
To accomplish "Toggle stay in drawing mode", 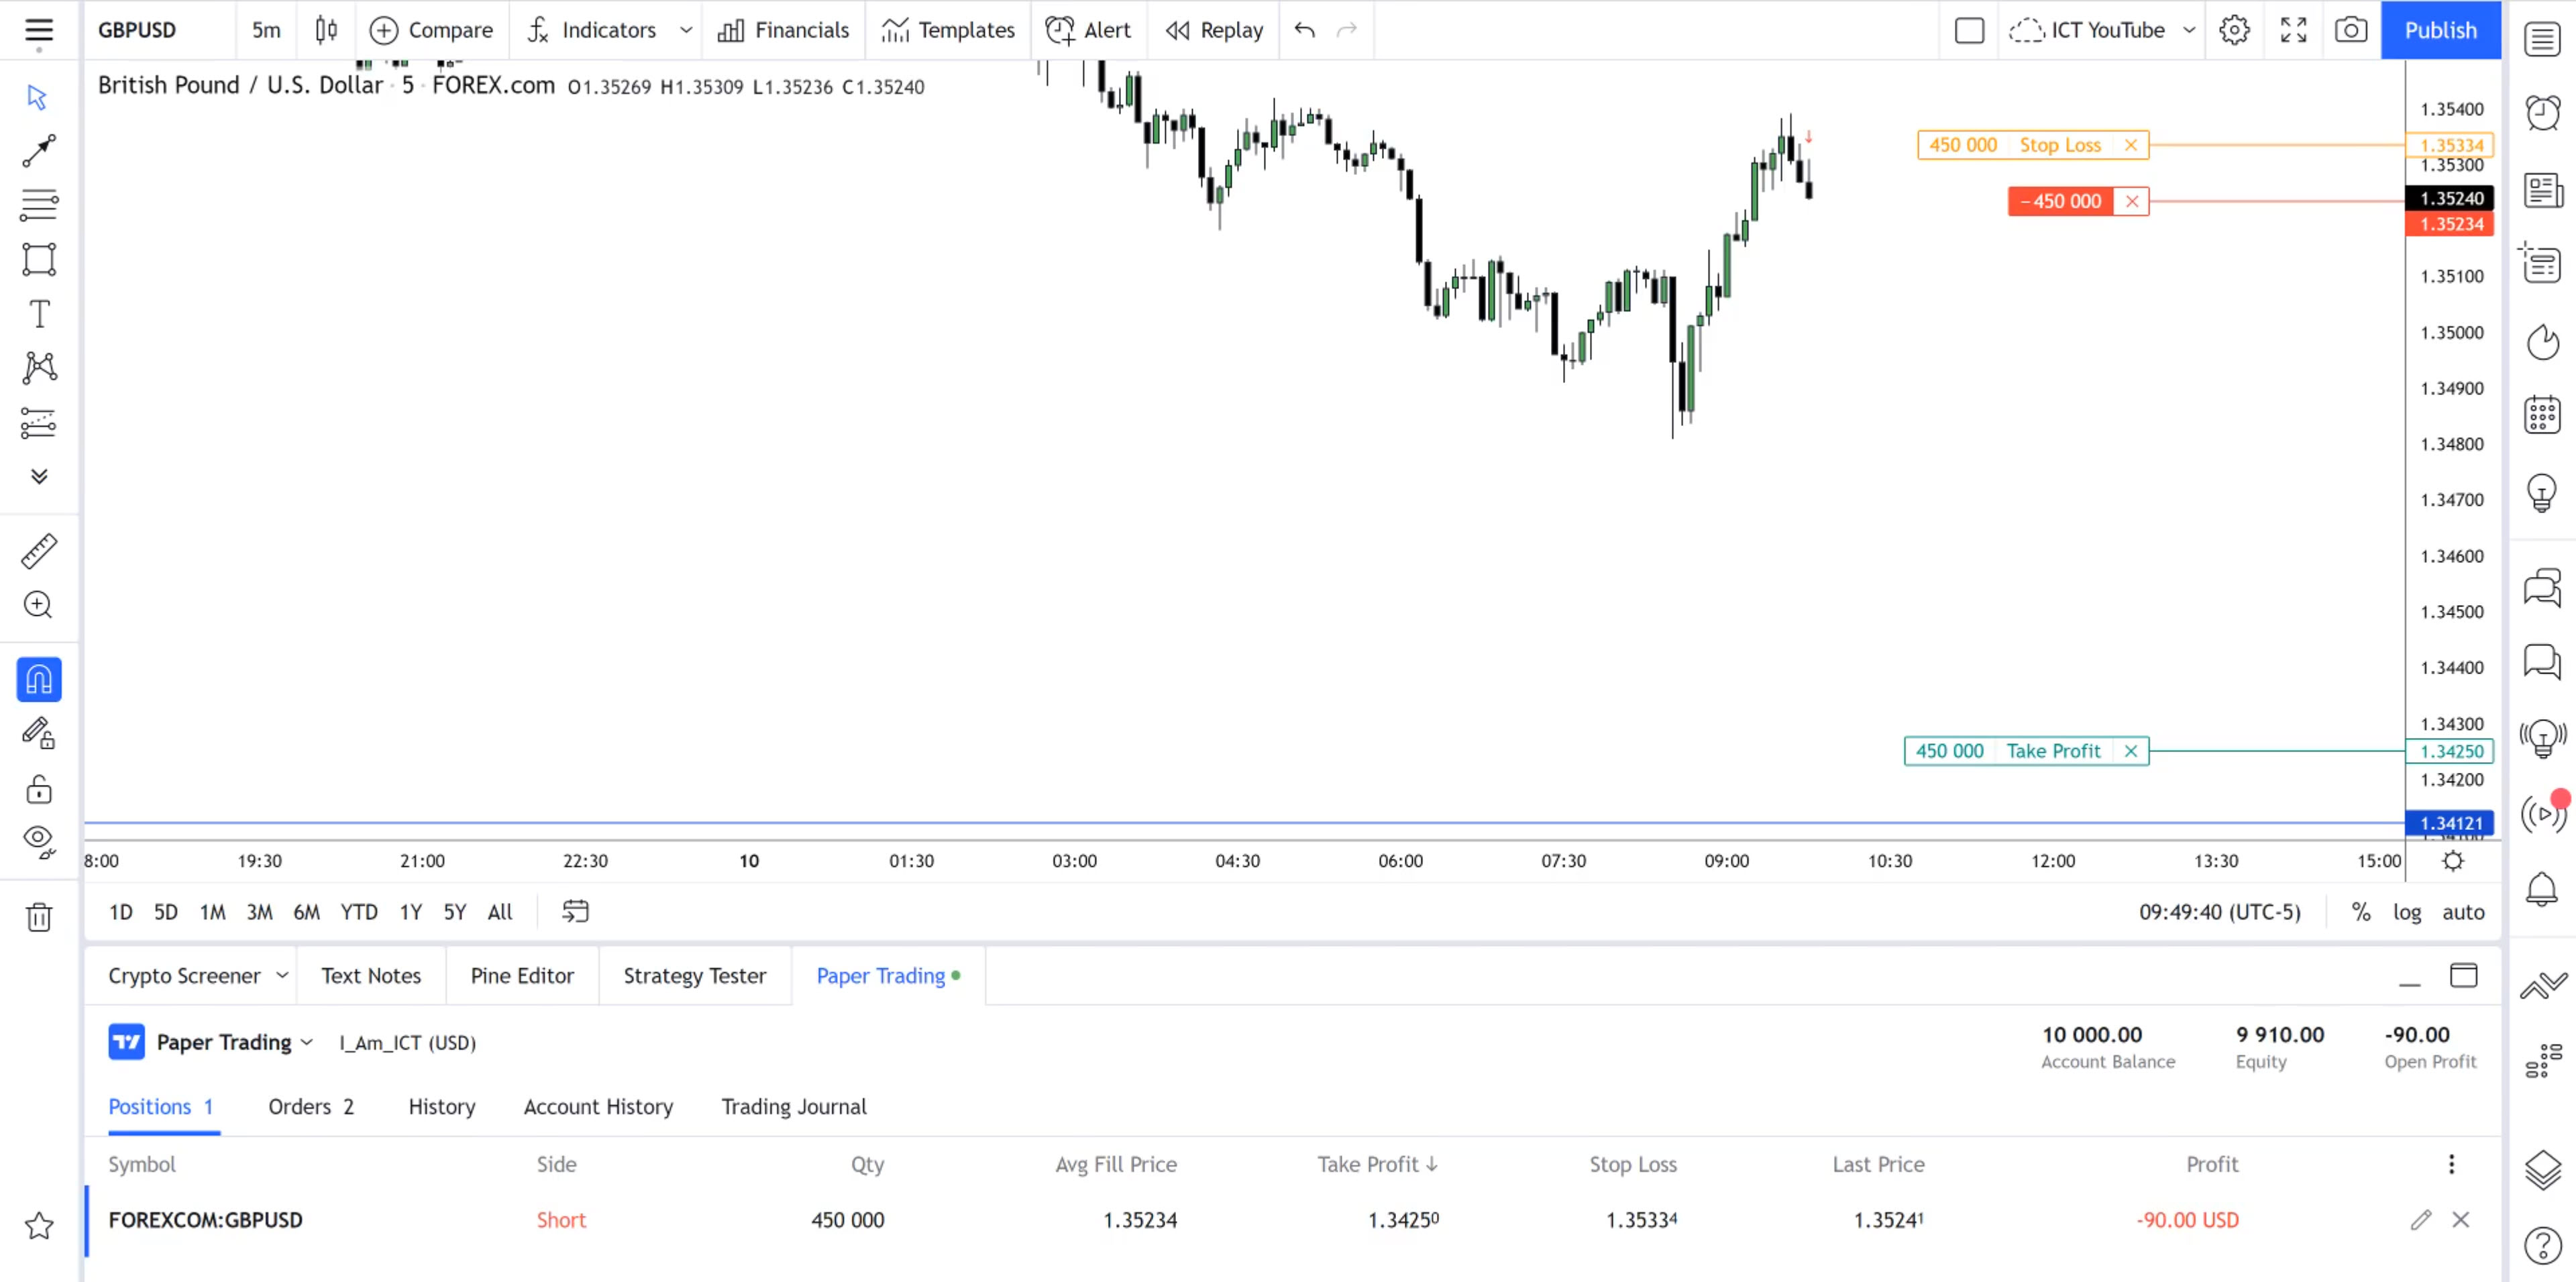I will [39, 734].
